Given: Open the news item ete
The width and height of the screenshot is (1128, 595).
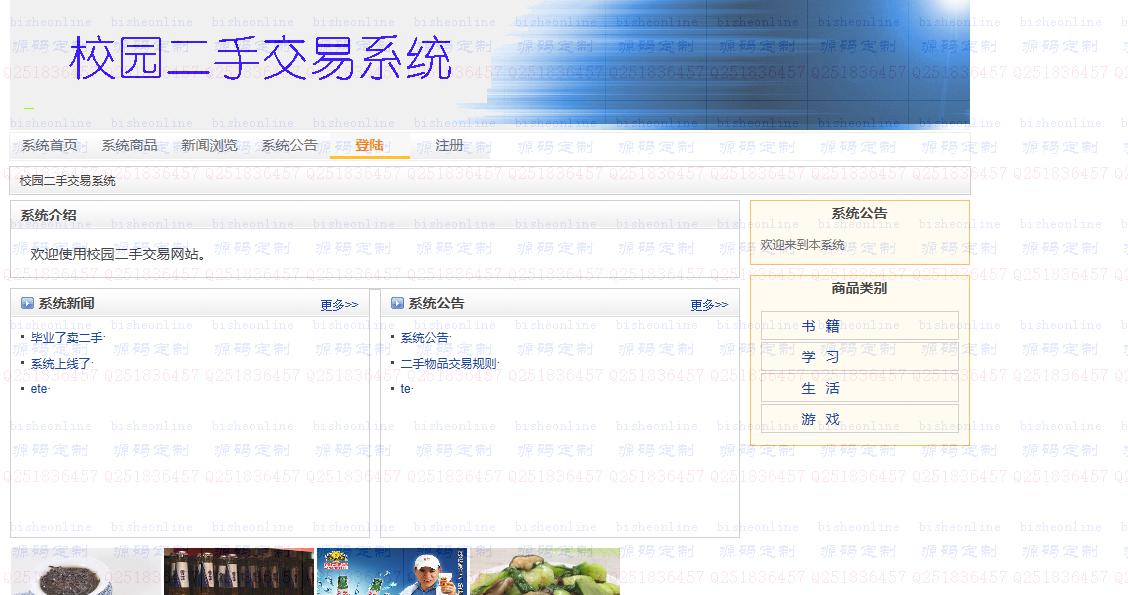Looking at the screenshot, I should [x=40, y=389].
